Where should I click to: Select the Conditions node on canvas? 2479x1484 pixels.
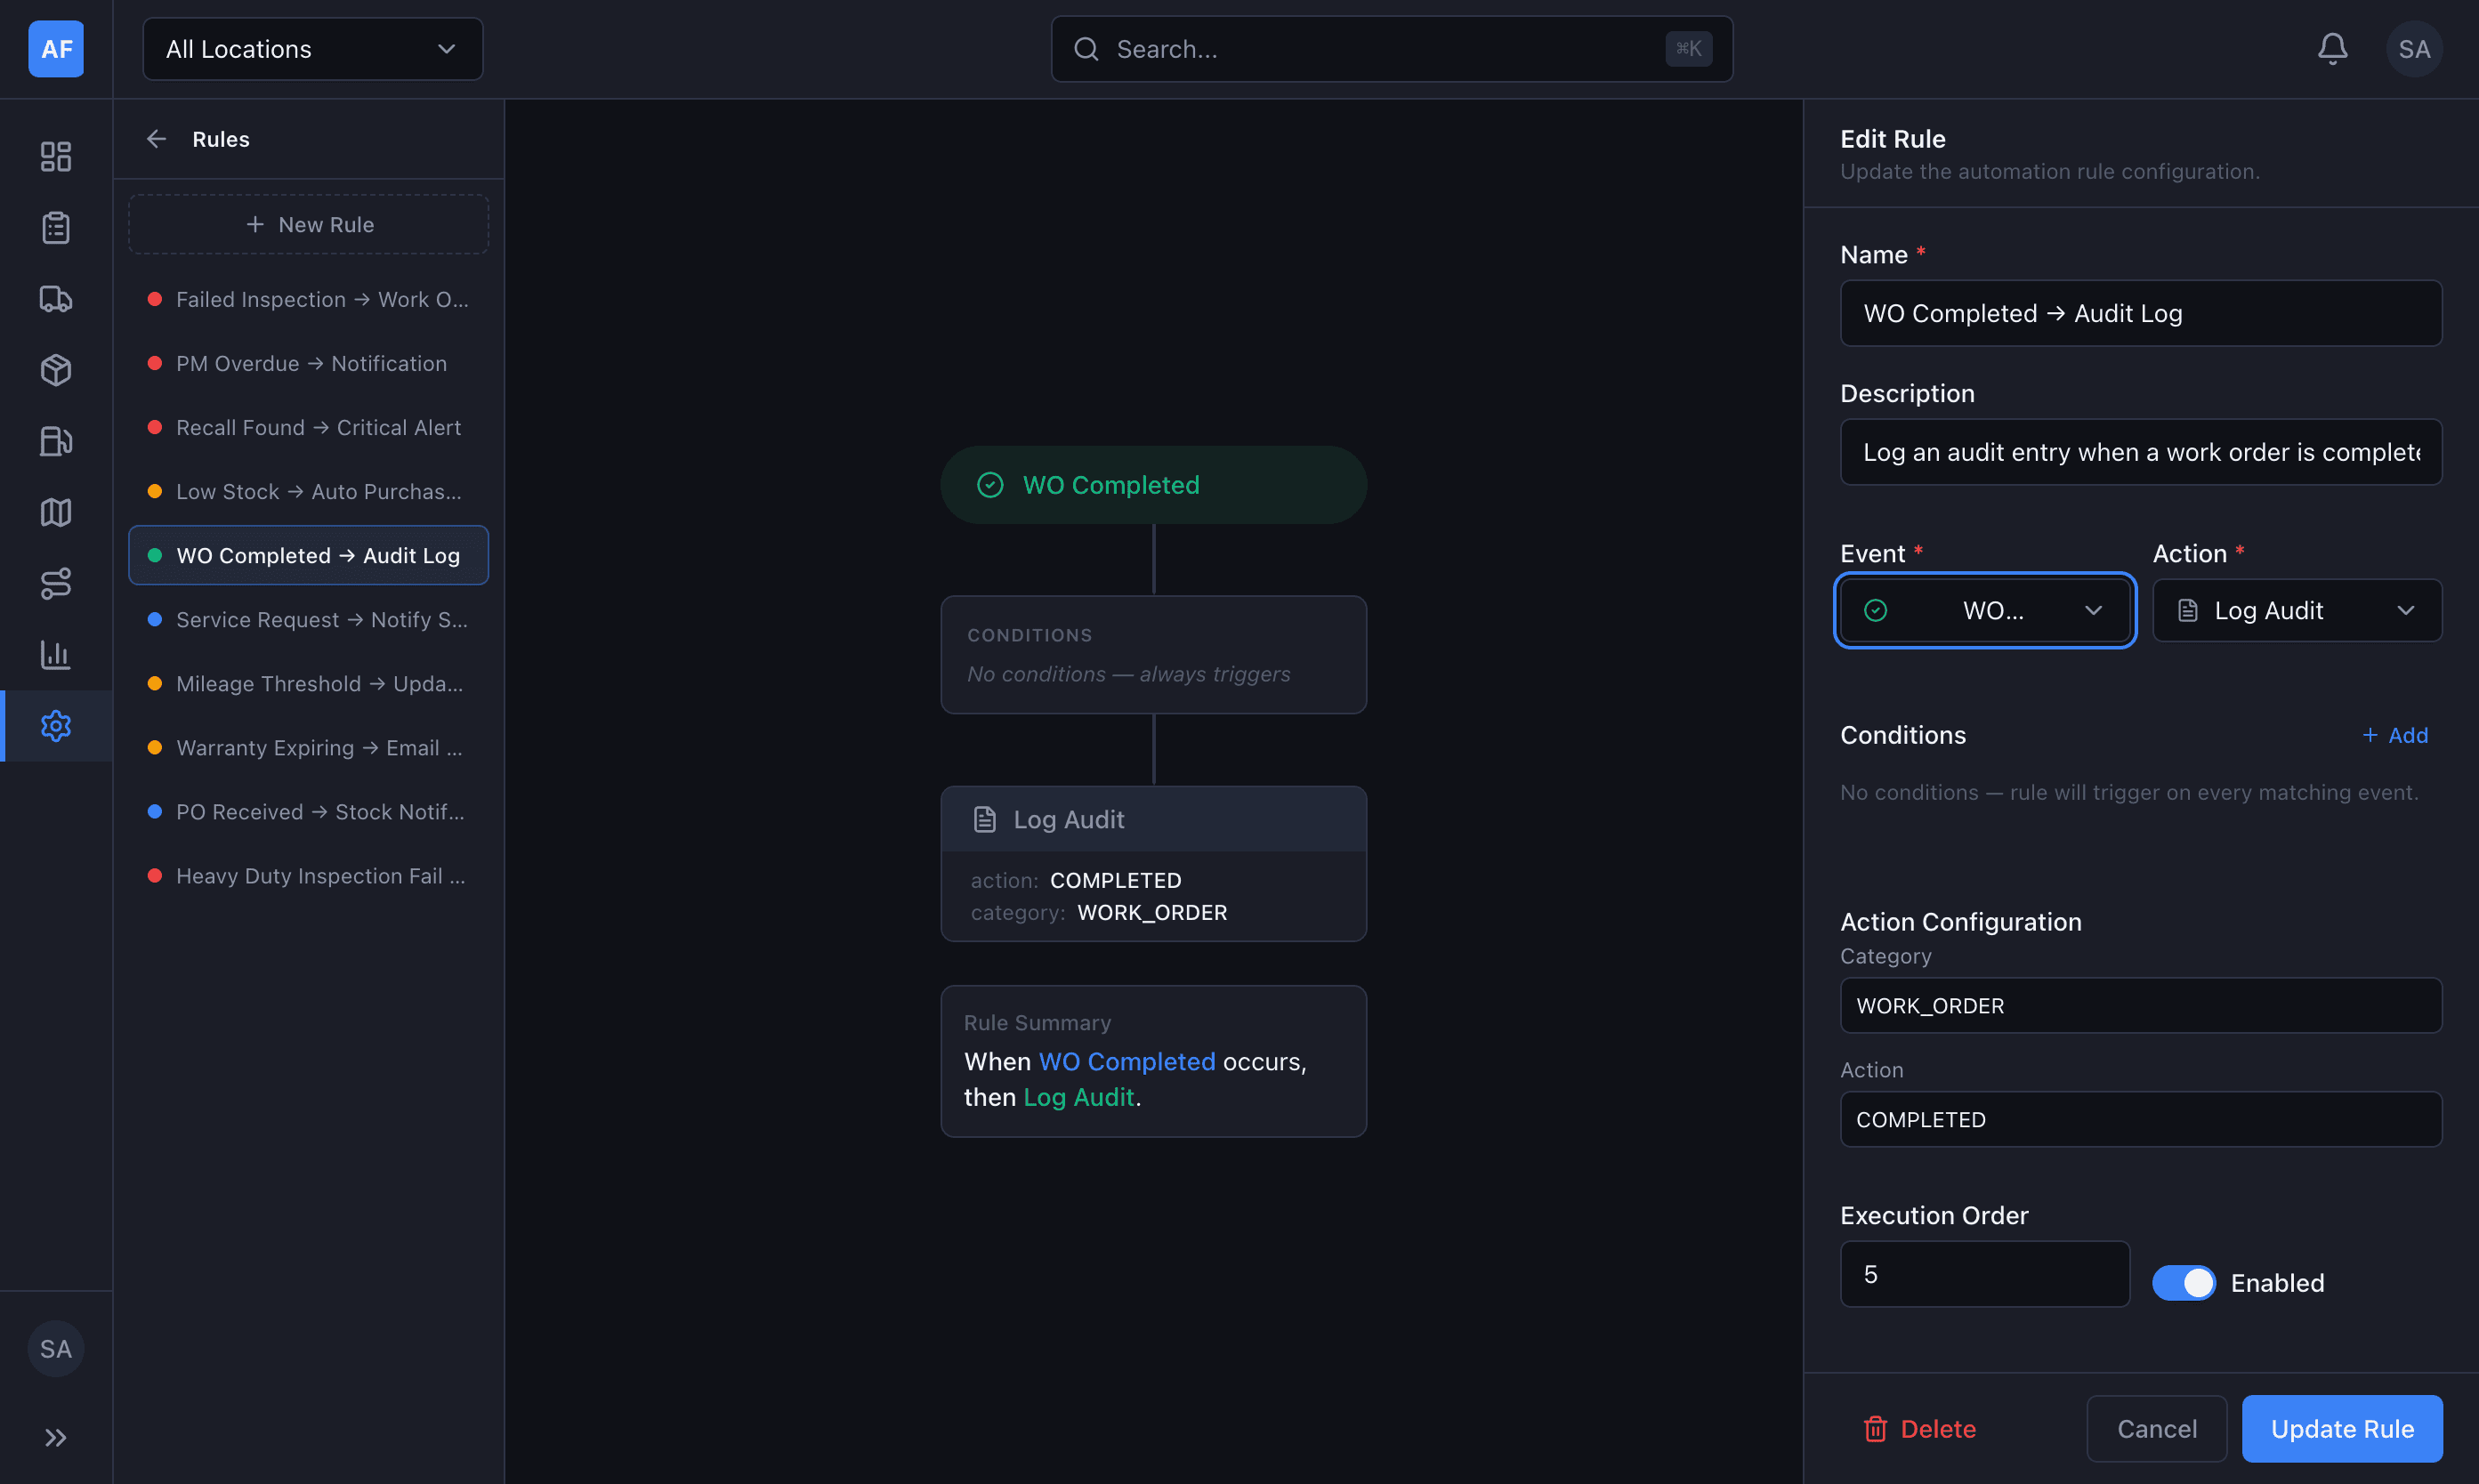coord(1153,655)
